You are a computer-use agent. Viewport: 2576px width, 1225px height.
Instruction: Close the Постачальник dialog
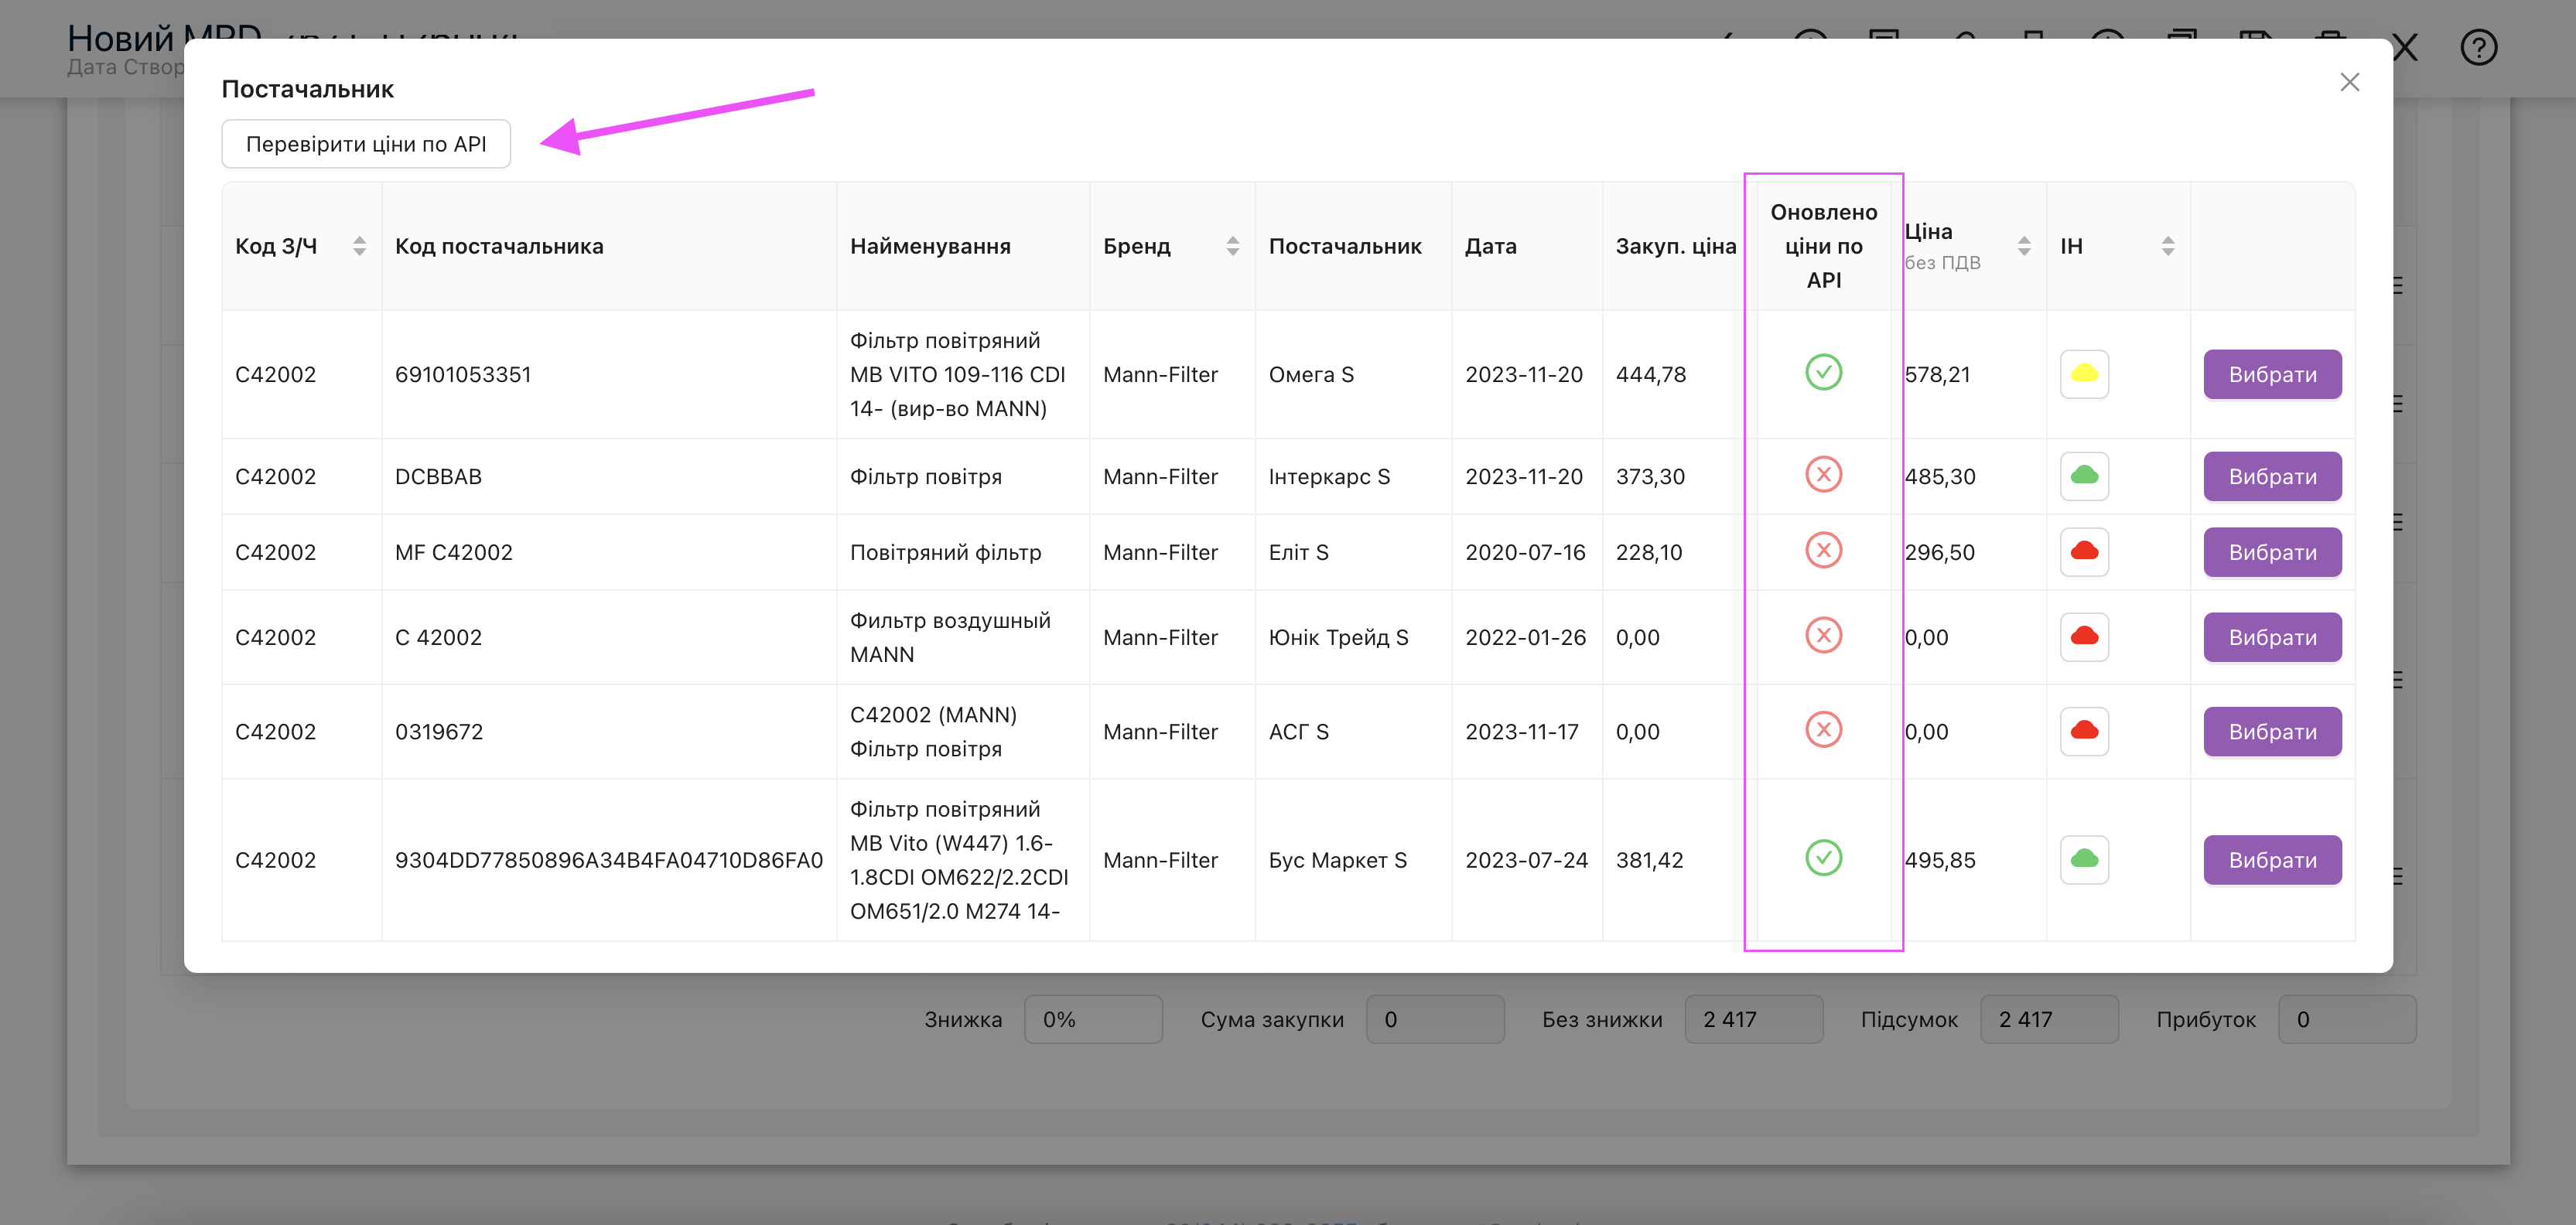2349,82
